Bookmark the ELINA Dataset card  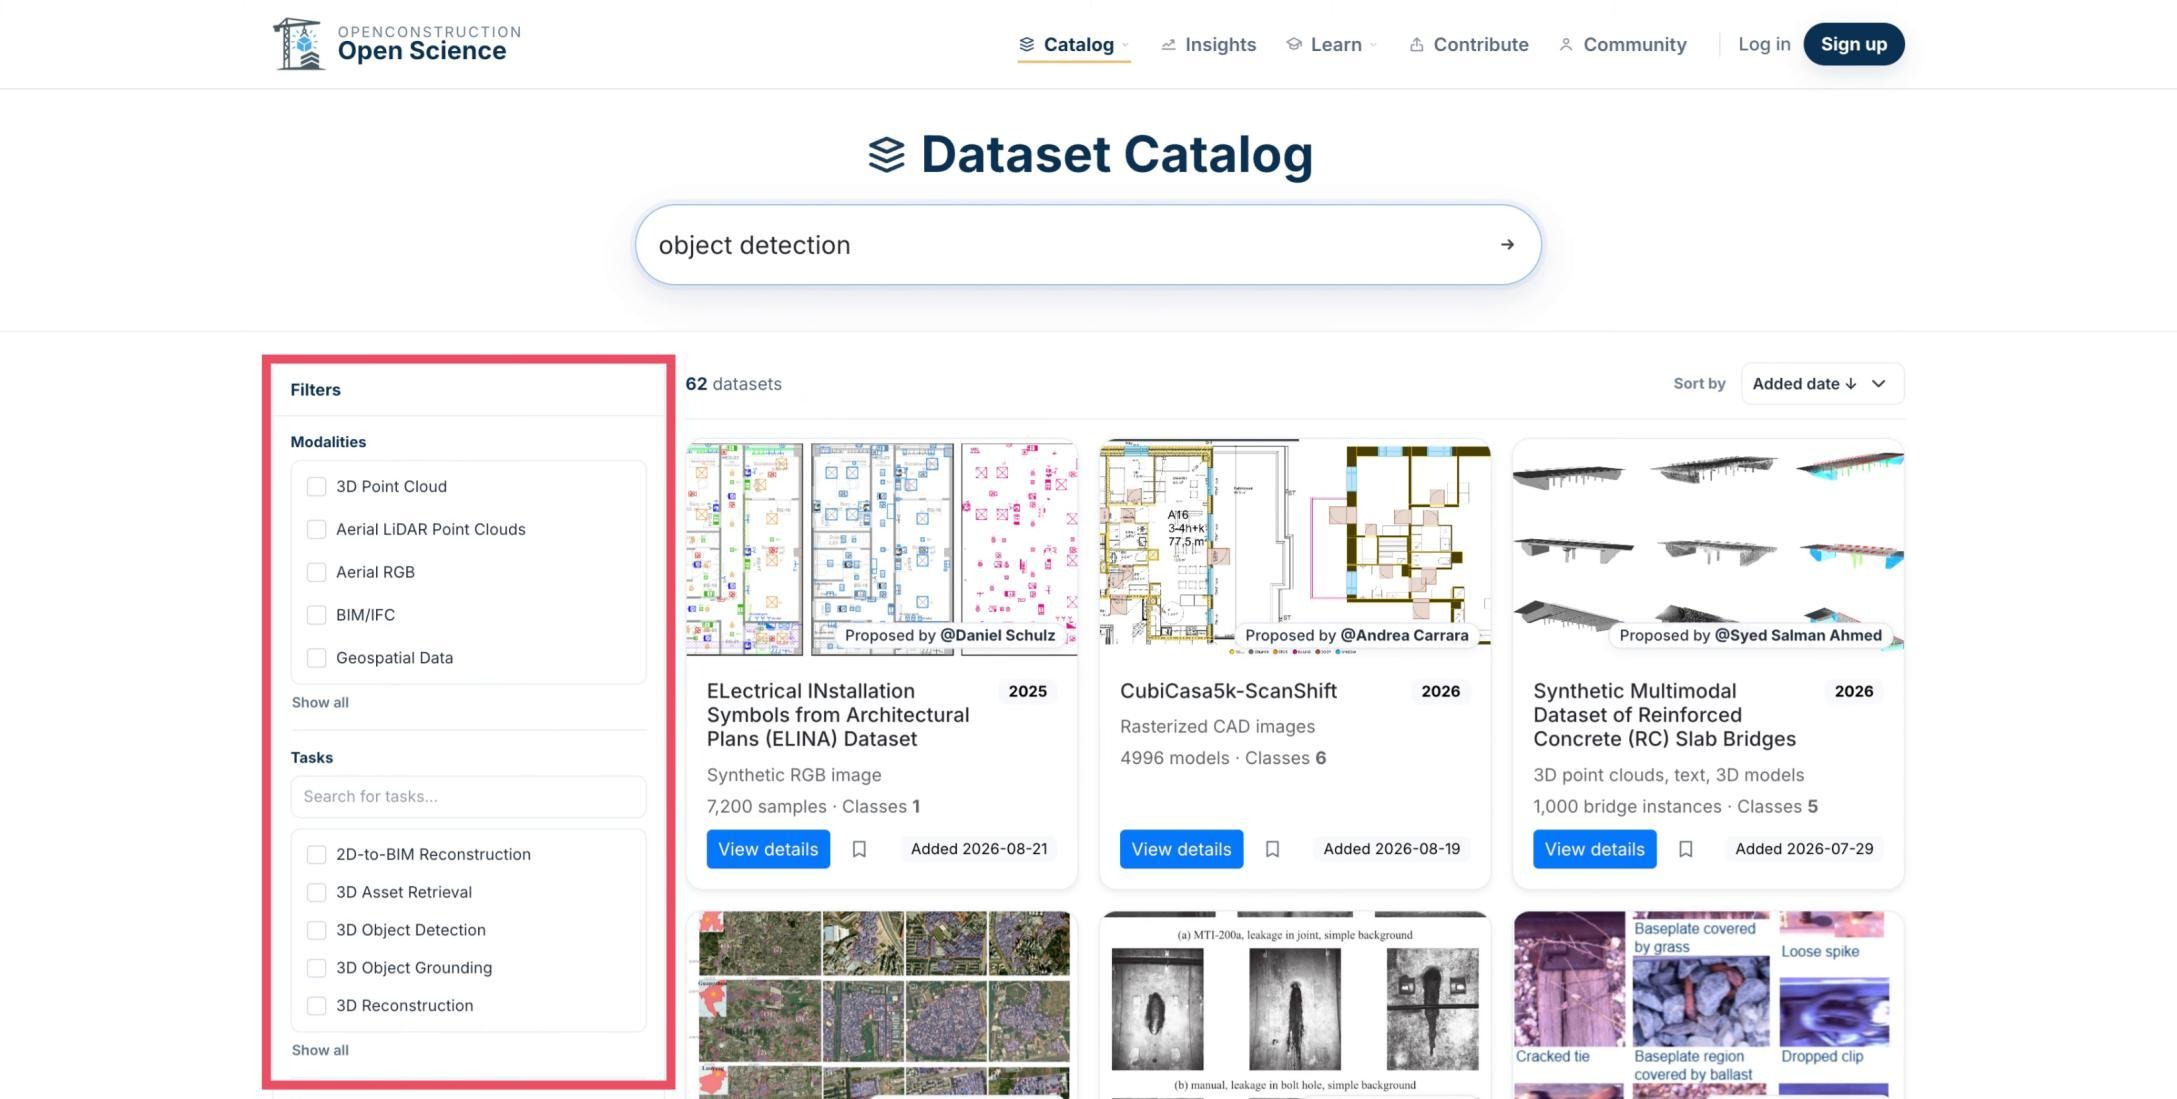pos(859,849)
